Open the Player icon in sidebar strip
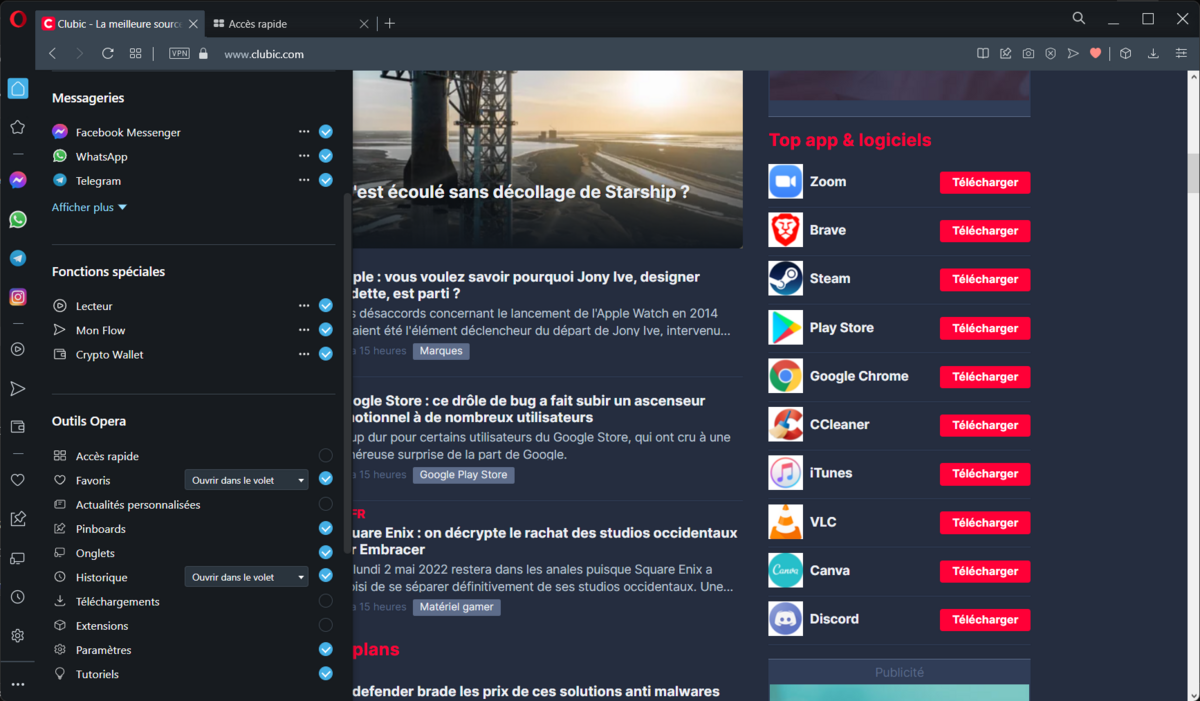The width and height of the screenshot is (1200, 701). [17, 349]
